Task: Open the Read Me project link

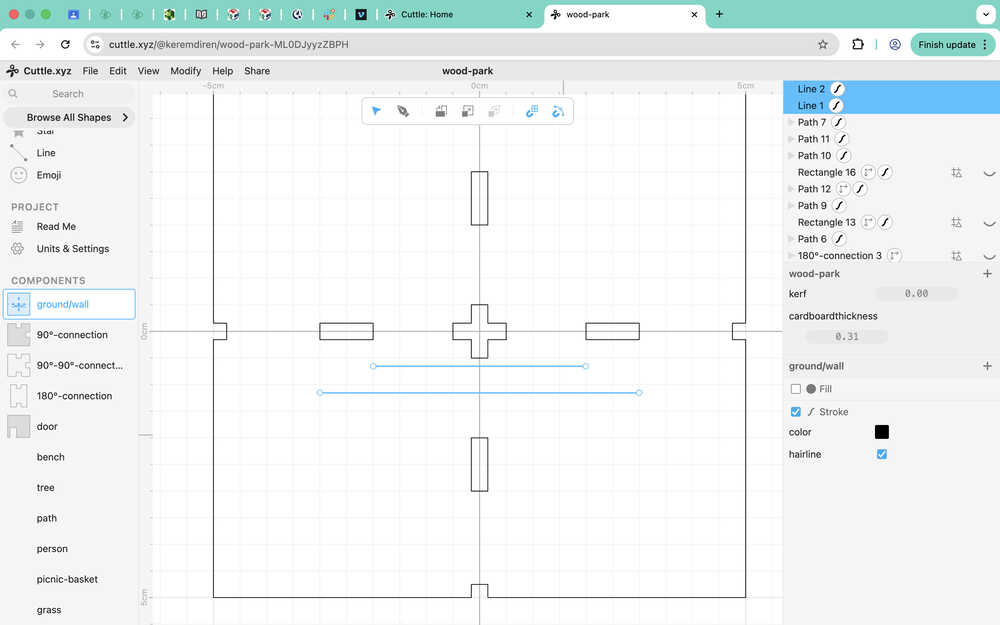Action: coord(56,227)
